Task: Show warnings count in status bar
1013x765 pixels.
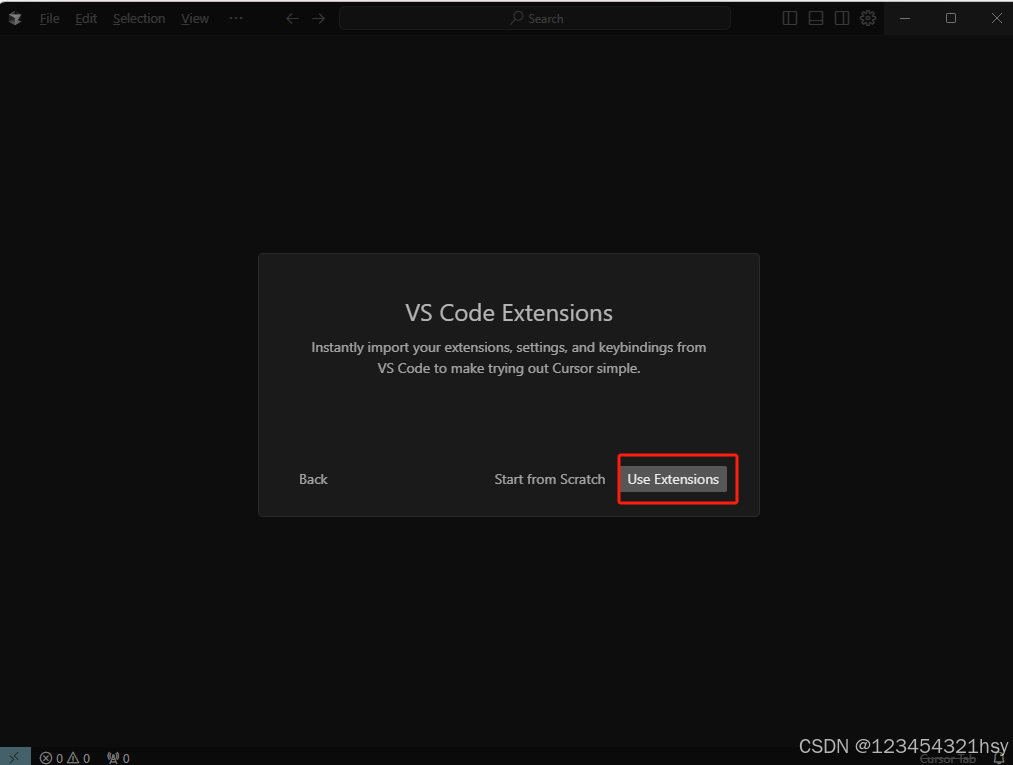Action: pos(78,758)
